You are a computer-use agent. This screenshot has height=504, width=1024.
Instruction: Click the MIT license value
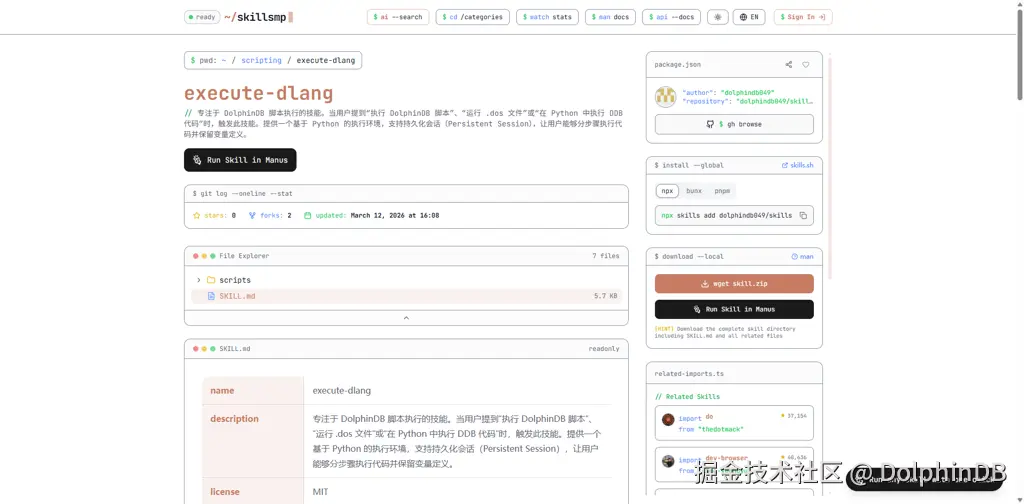[x=321, y=492]
